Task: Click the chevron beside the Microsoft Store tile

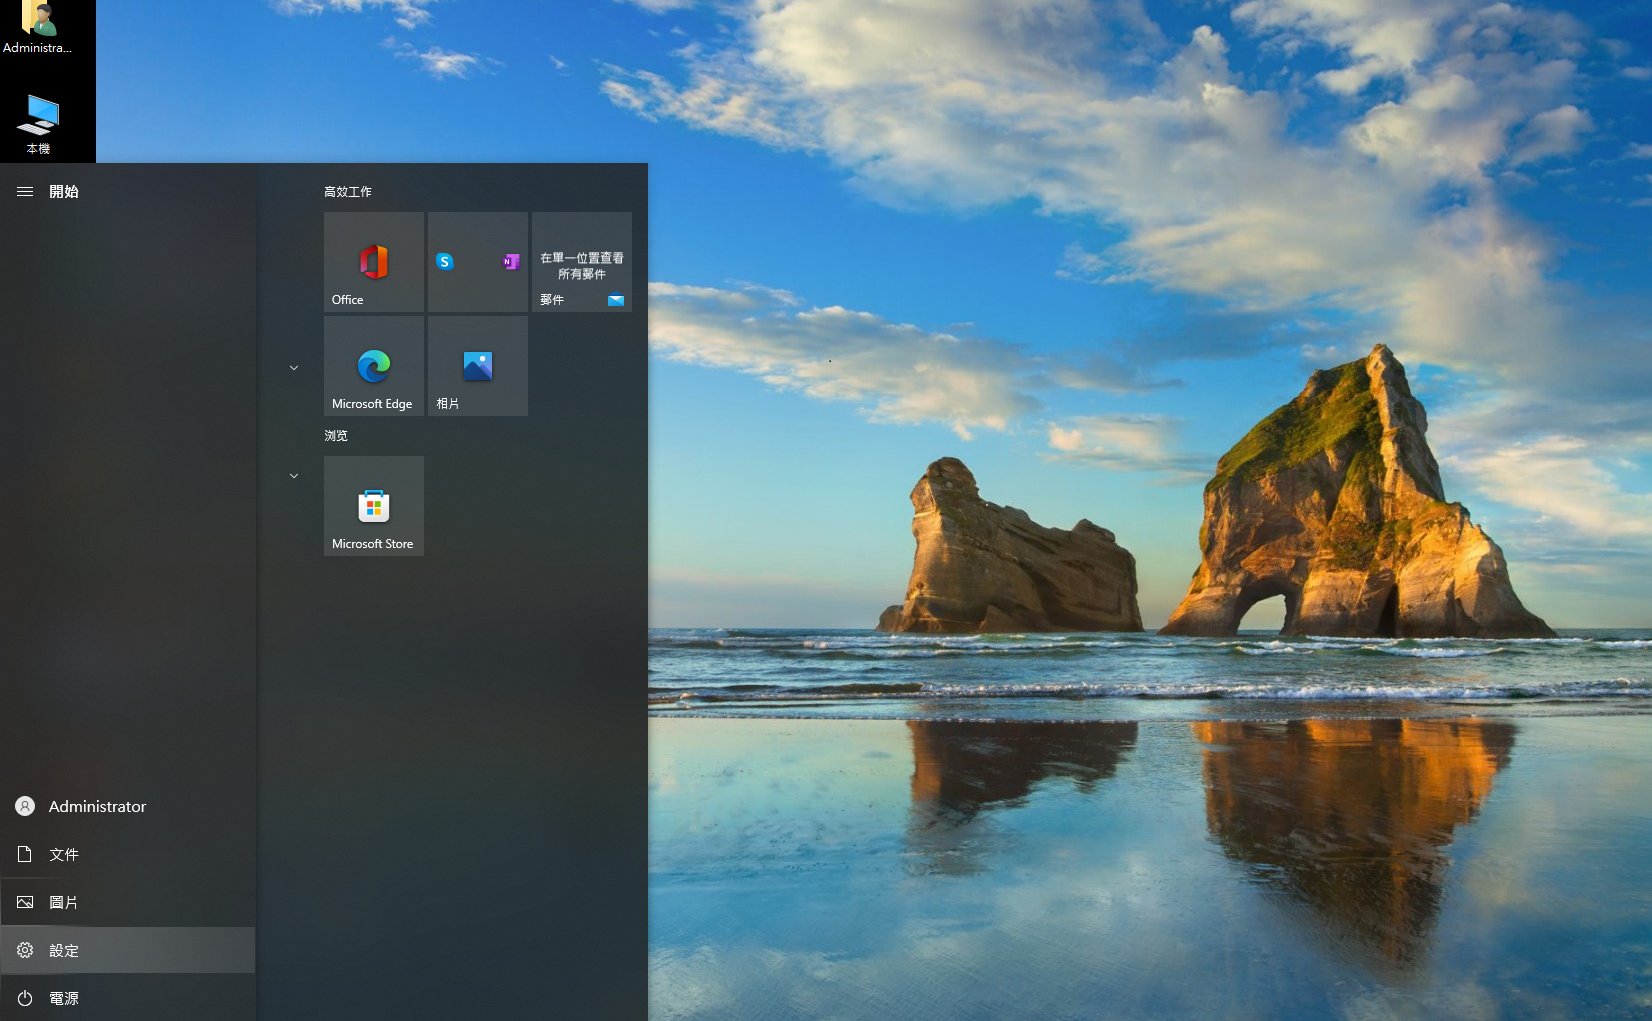Action: pyautogui.click(x=294, y=476)
